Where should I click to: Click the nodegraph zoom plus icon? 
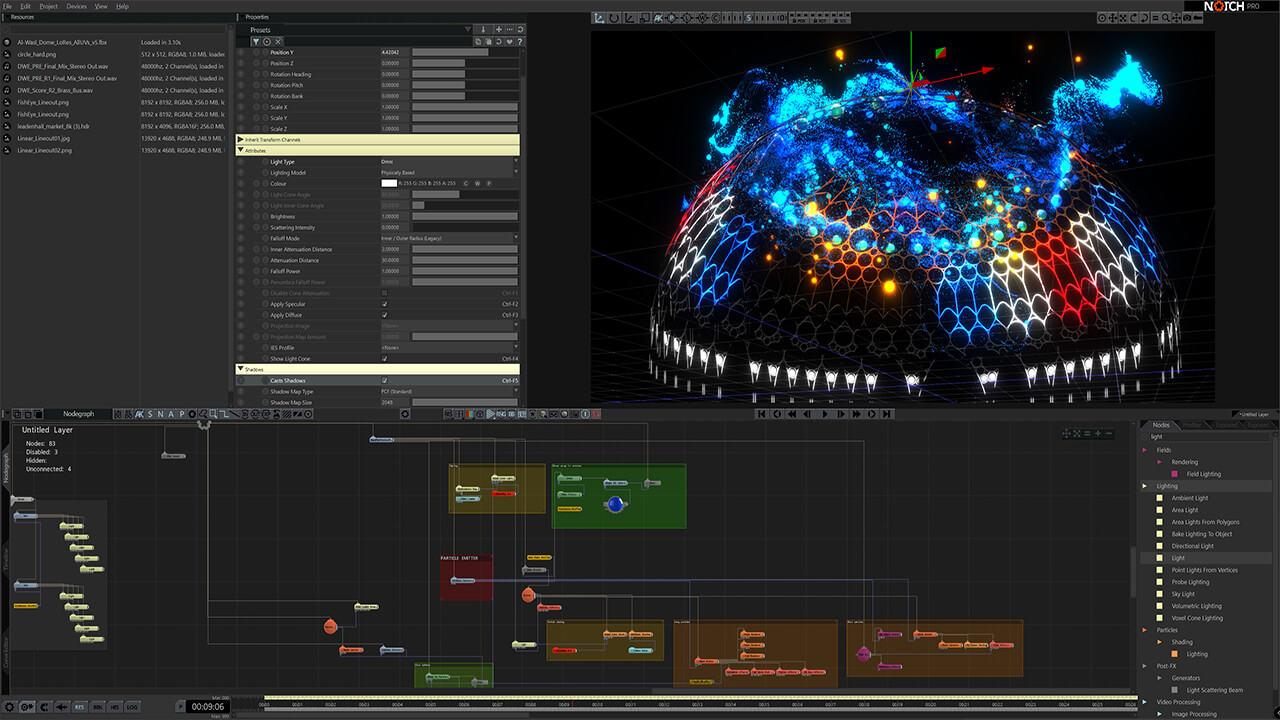click(x=1098, y=433)
